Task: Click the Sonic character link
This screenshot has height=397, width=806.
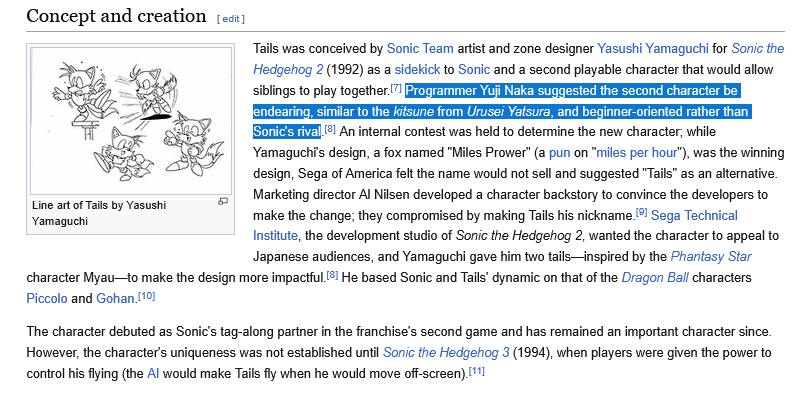Action: coord(474,69)
